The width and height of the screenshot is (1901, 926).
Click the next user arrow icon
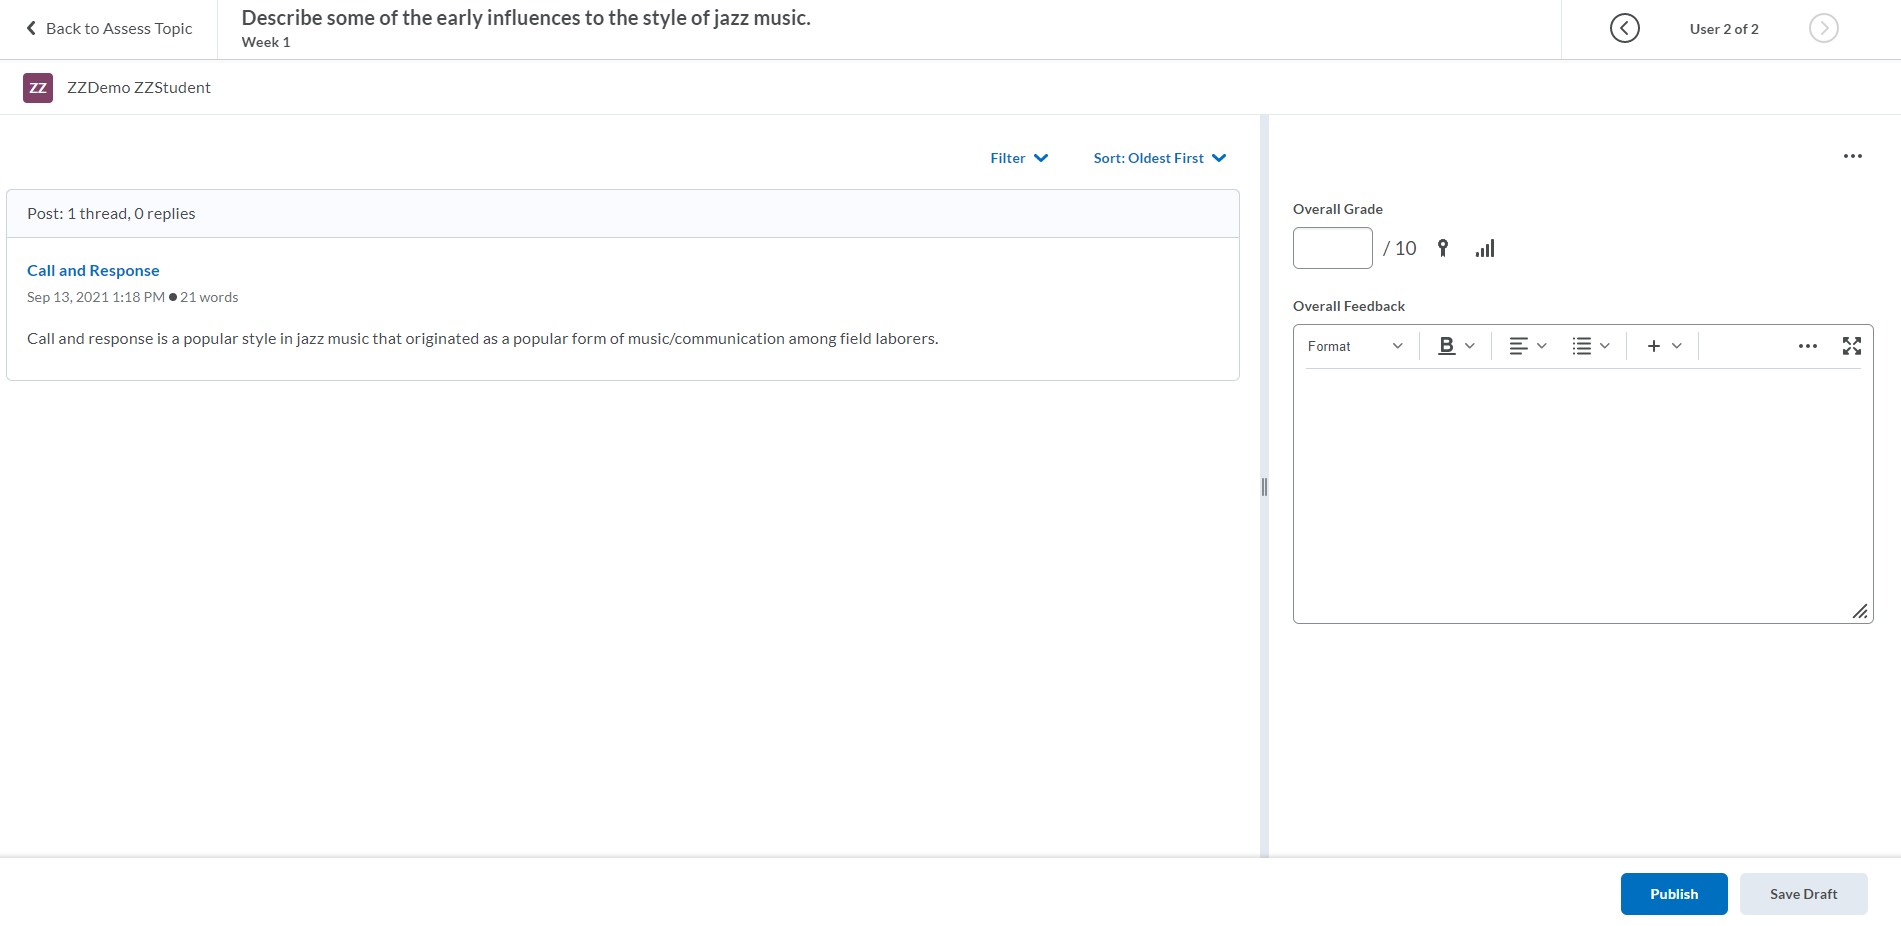(x=1823, y=28)
